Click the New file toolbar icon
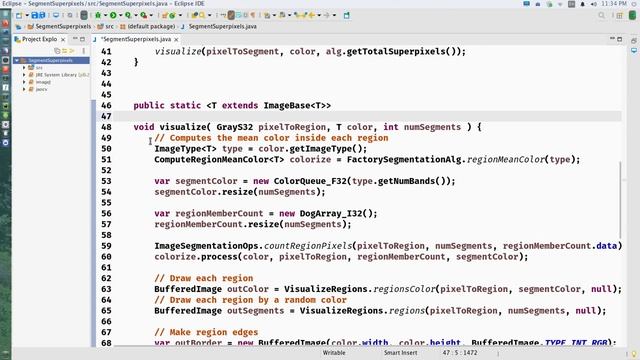640x360 pixels. click(19, 16)
